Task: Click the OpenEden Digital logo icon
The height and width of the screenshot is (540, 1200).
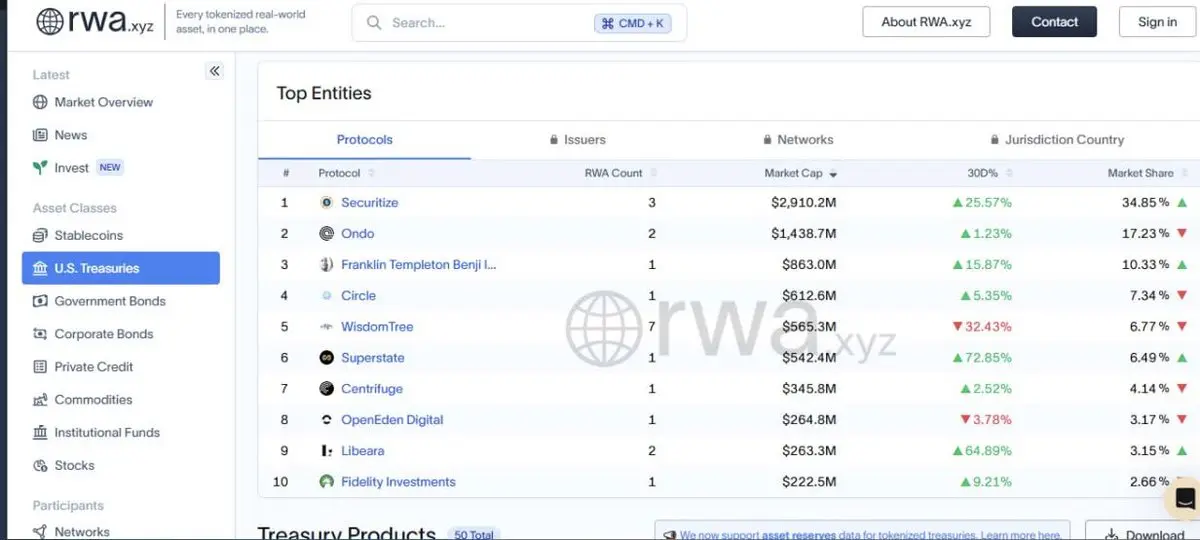Action: pos(326,420)
